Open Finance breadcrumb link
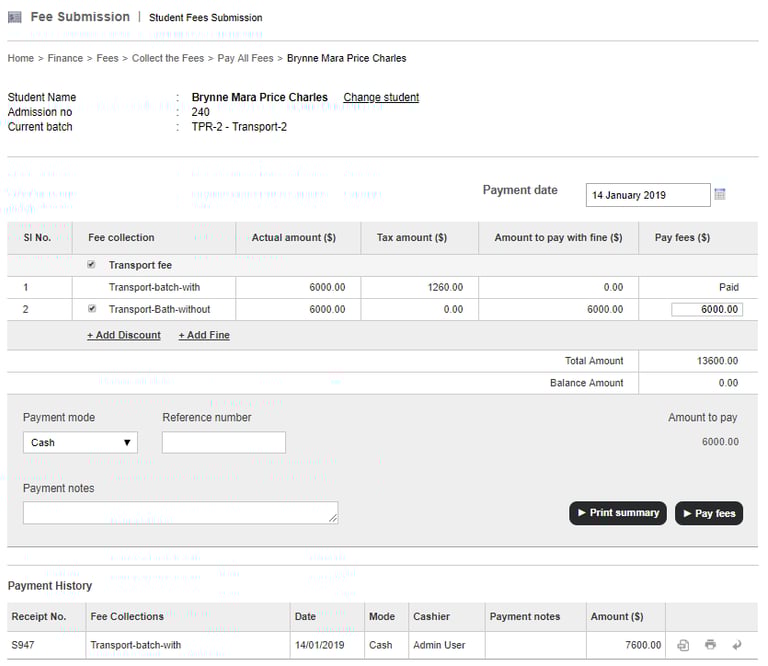Image resolution: width=768 pixels, height=666 pixels. (x=65, y=58)
